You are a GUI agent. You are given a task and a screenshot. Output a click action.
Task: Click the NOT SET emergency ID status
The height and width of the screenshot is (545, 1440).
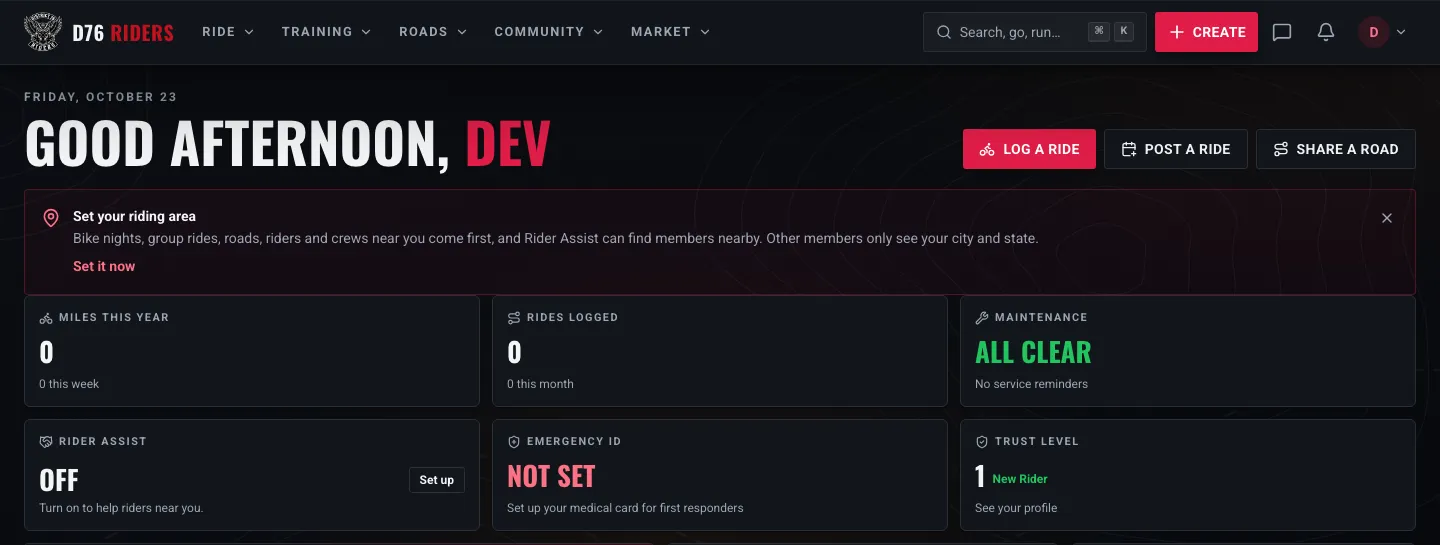pos(551,476)
